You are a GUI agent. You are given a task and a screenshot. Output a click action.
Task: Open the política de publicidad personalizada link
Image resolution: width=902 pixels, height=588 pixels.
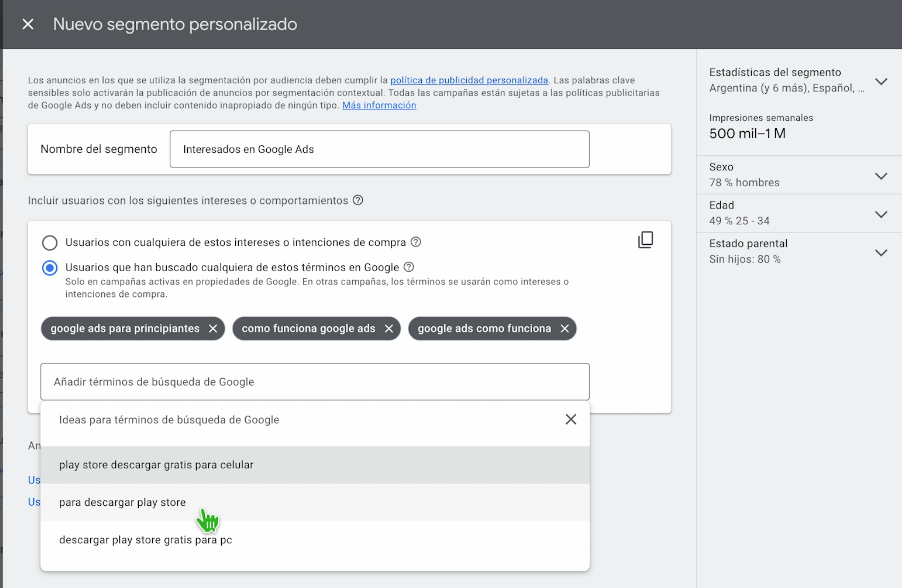tap(469, 80)
